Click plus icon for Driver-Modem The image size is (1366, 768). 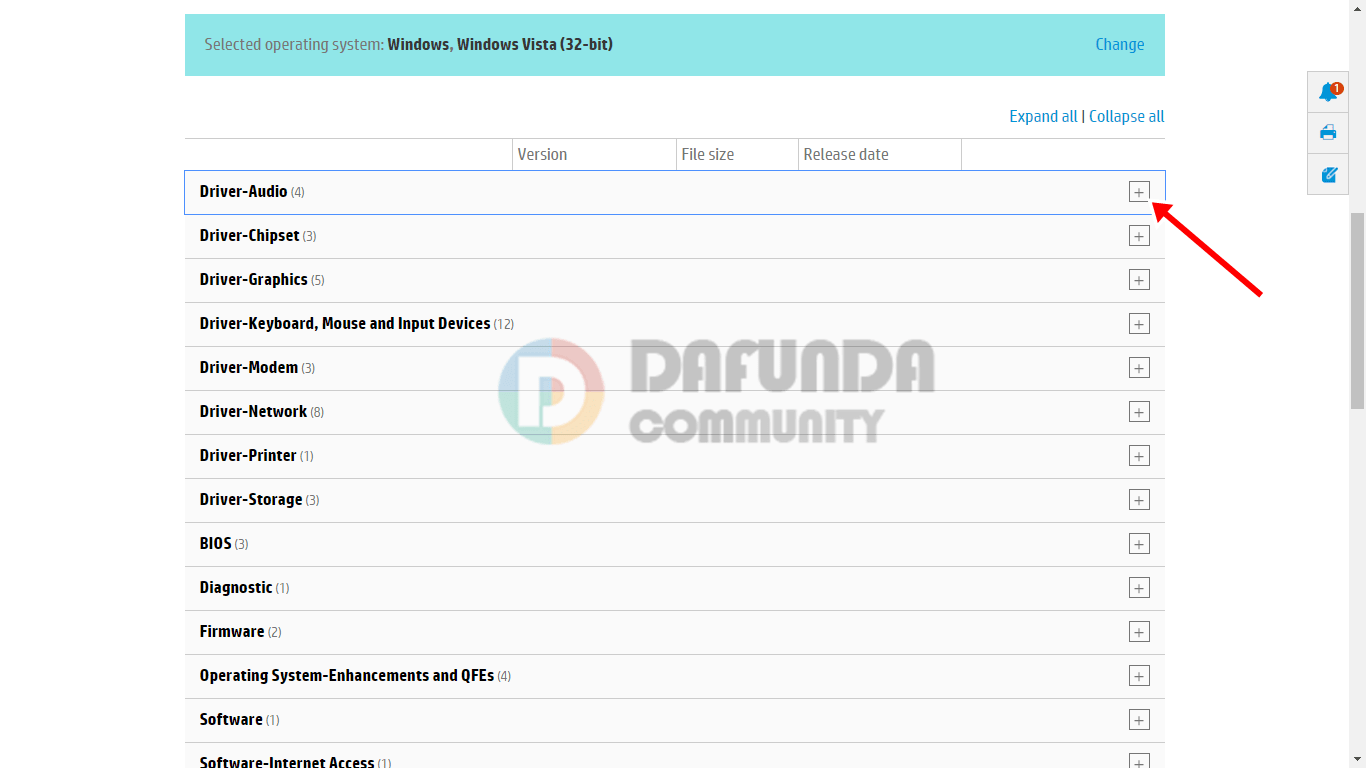(1138, 368)
